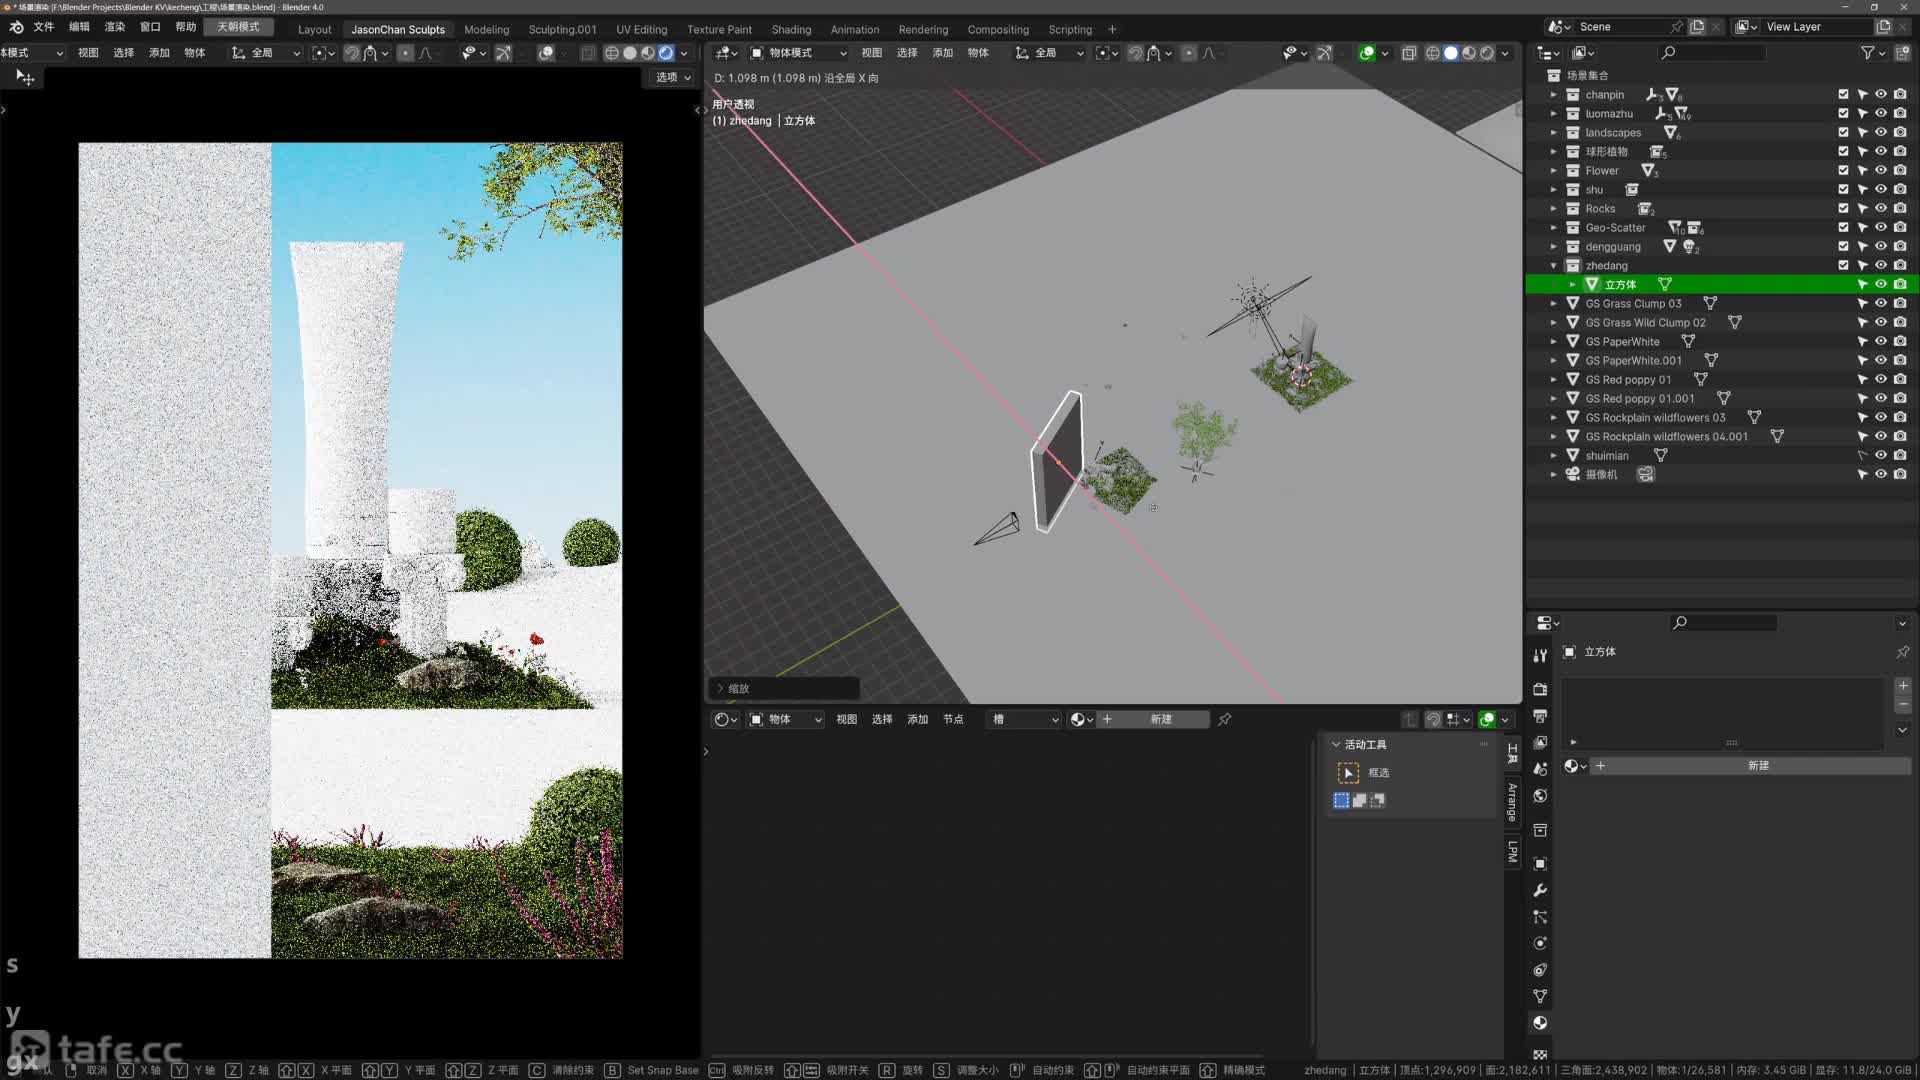
Task: Expand the chanpin collection
Action: click(x=1553, y=94)
